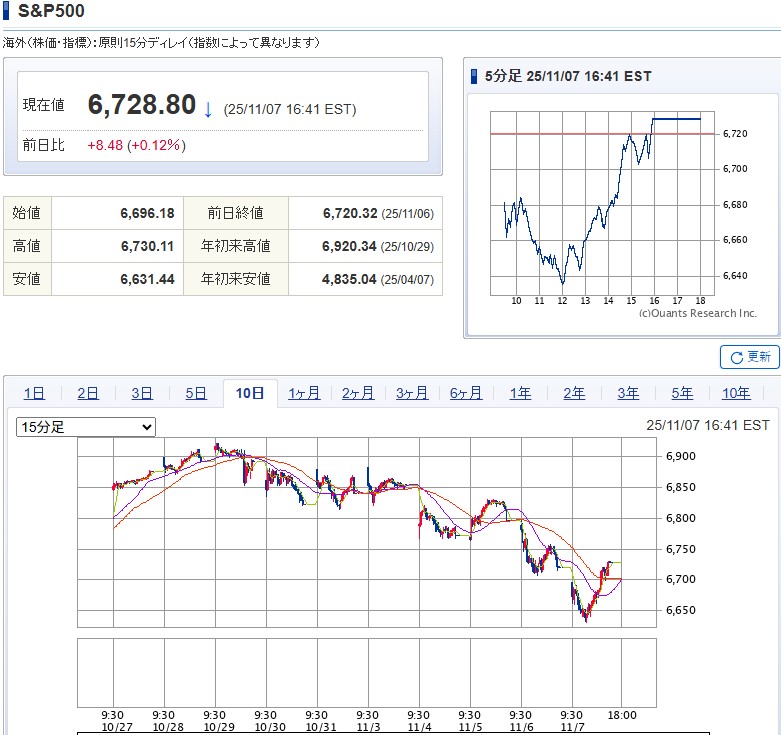View the 3年 chart range
Screen dimensions: 781x735
pyautogui.click(x=628, y=394)
